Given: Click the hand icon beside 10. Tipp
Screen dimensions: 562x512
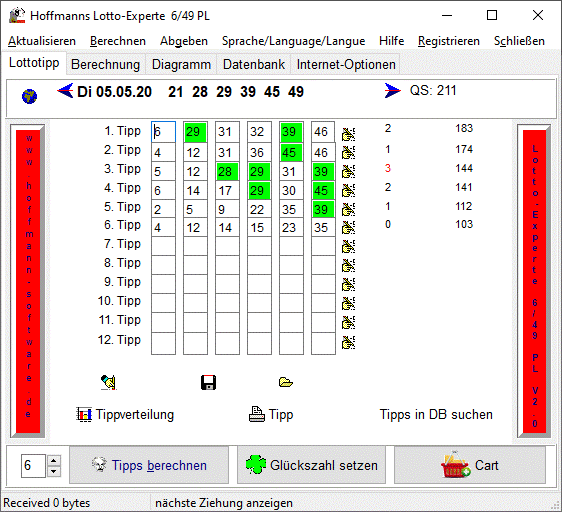Looking at the screenshot, I should [x=348, y=304].
